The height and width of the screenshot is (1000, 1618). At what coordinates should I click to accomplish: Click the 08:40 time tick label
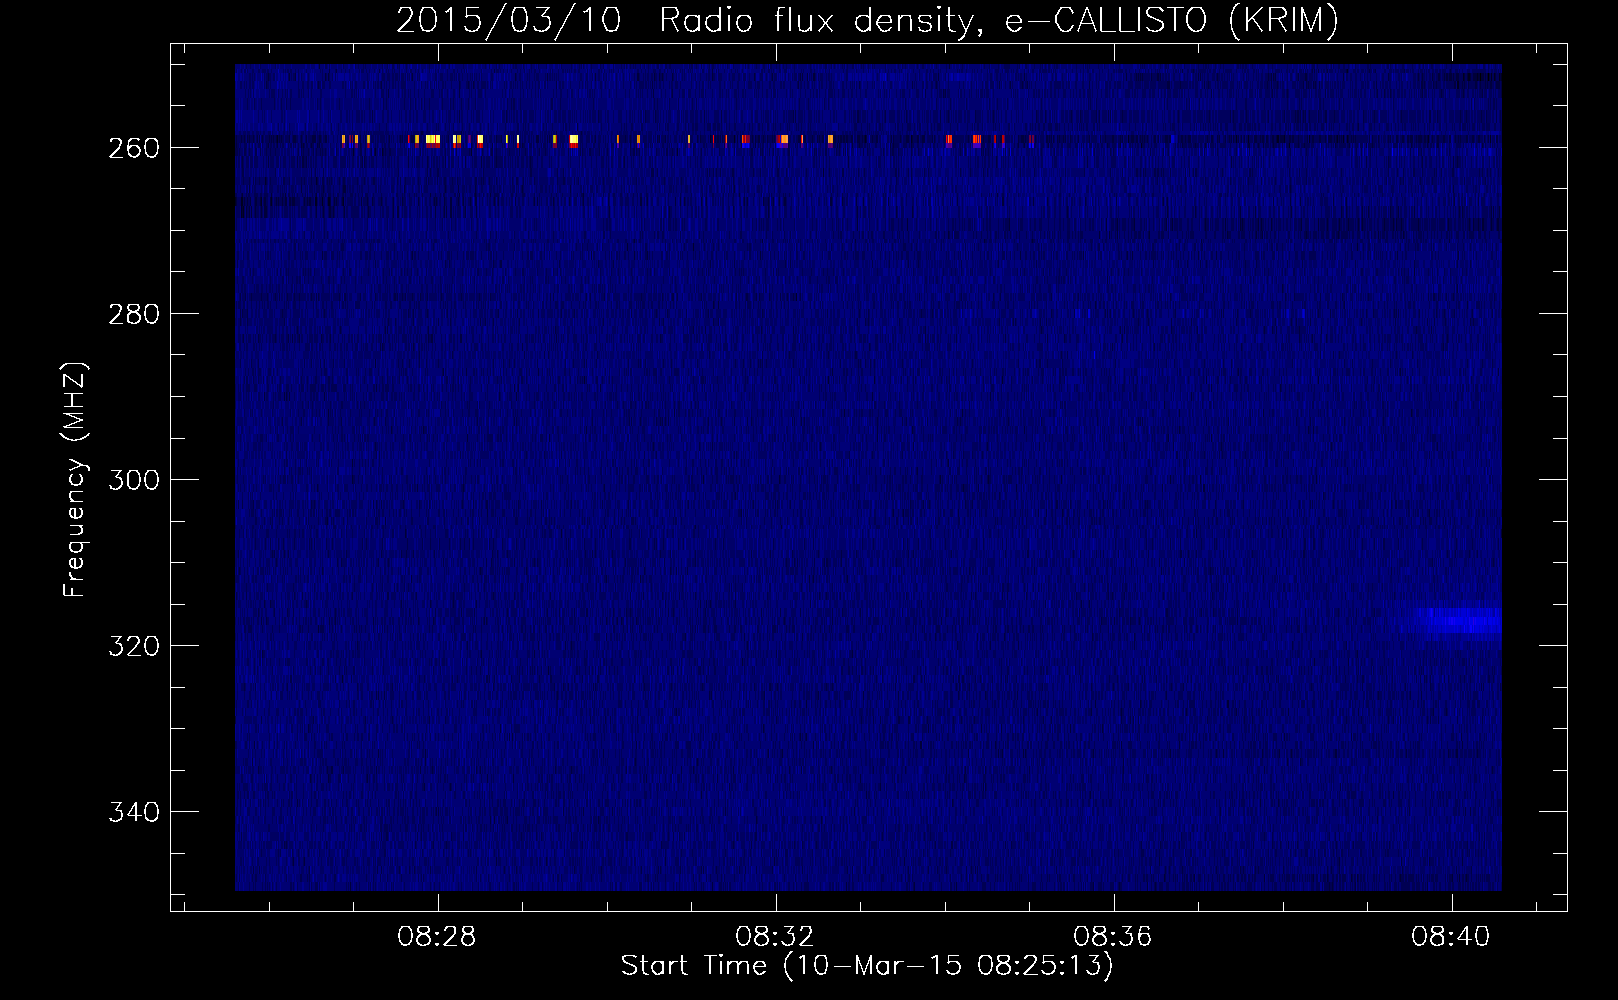click(x=1451, y=937)
